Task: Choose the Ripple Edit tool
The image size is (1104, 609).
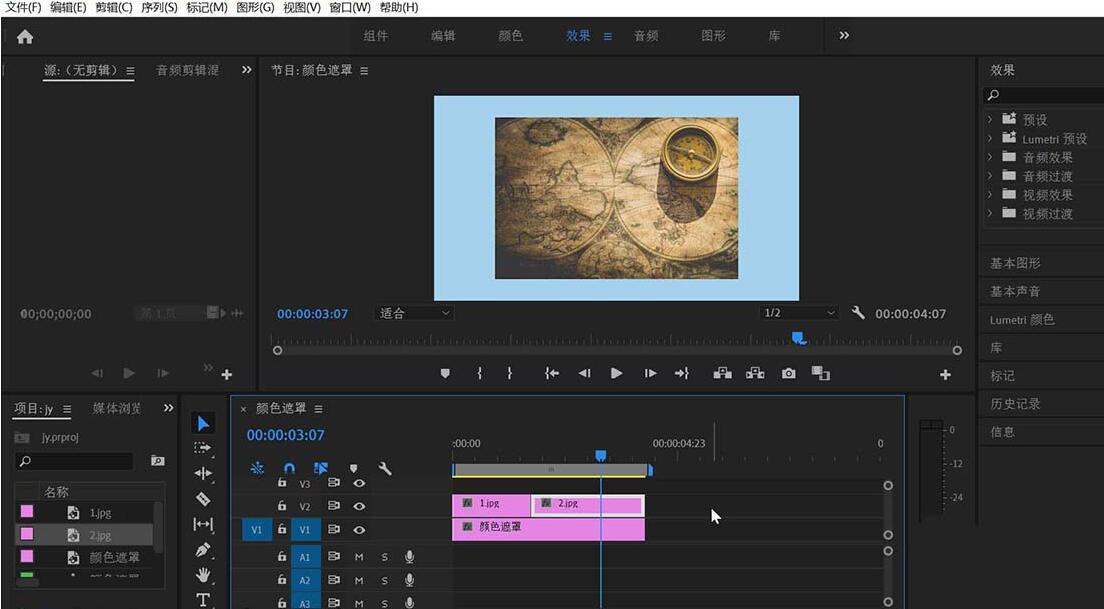Action: [204, 472]
